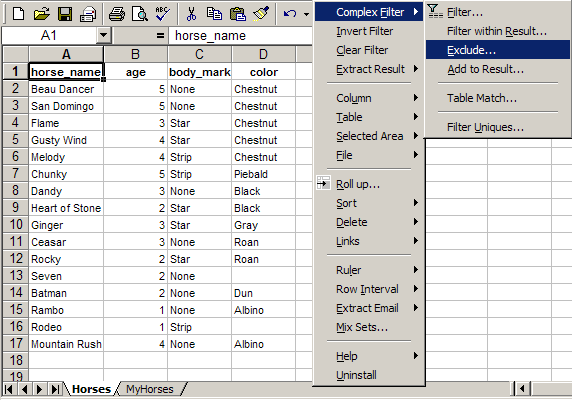Click the Name Box showing A1
Screen dimensions: 572x400
49,35
